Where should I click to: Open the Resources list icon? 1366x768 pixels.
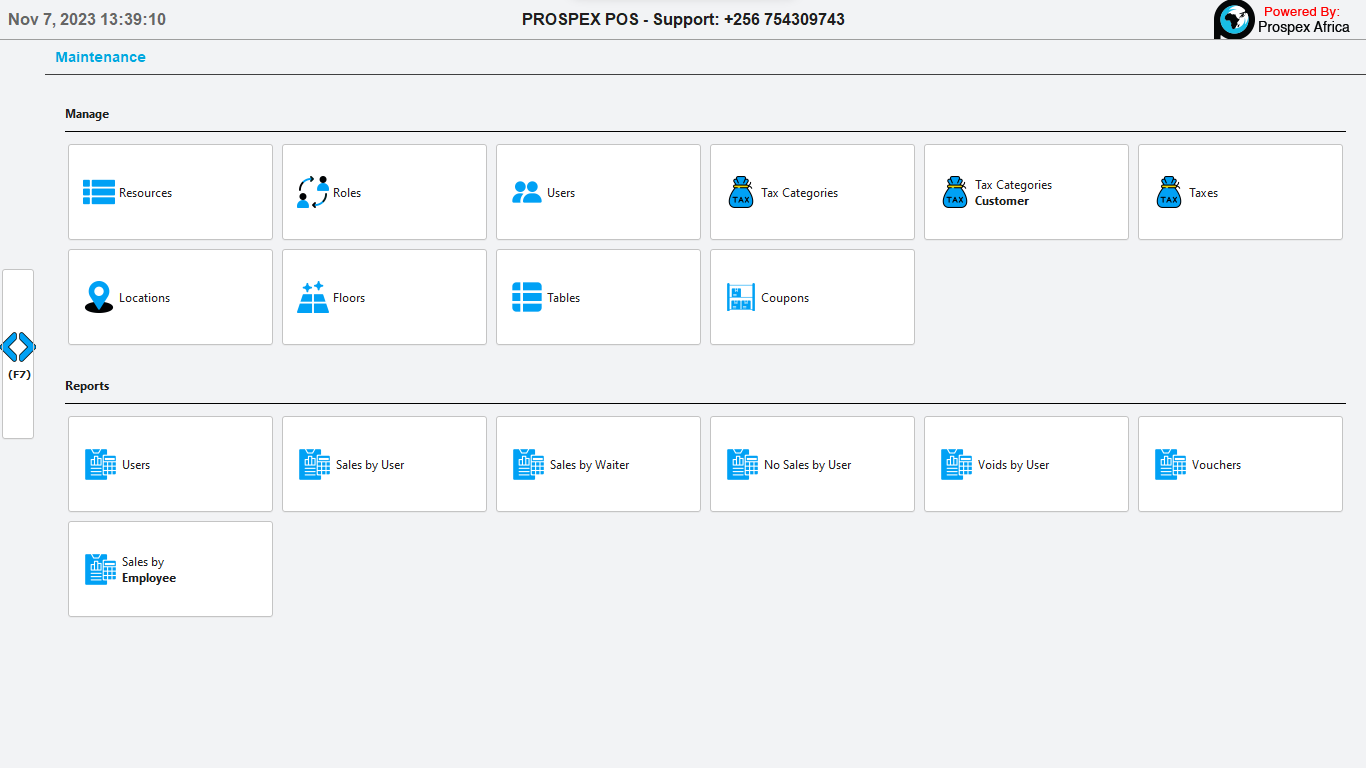pyautogui.click(x=99, y=192)
